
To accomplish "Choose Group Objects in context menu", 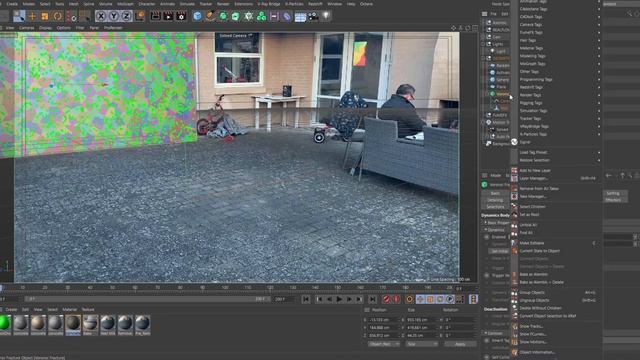I will 555,293.
